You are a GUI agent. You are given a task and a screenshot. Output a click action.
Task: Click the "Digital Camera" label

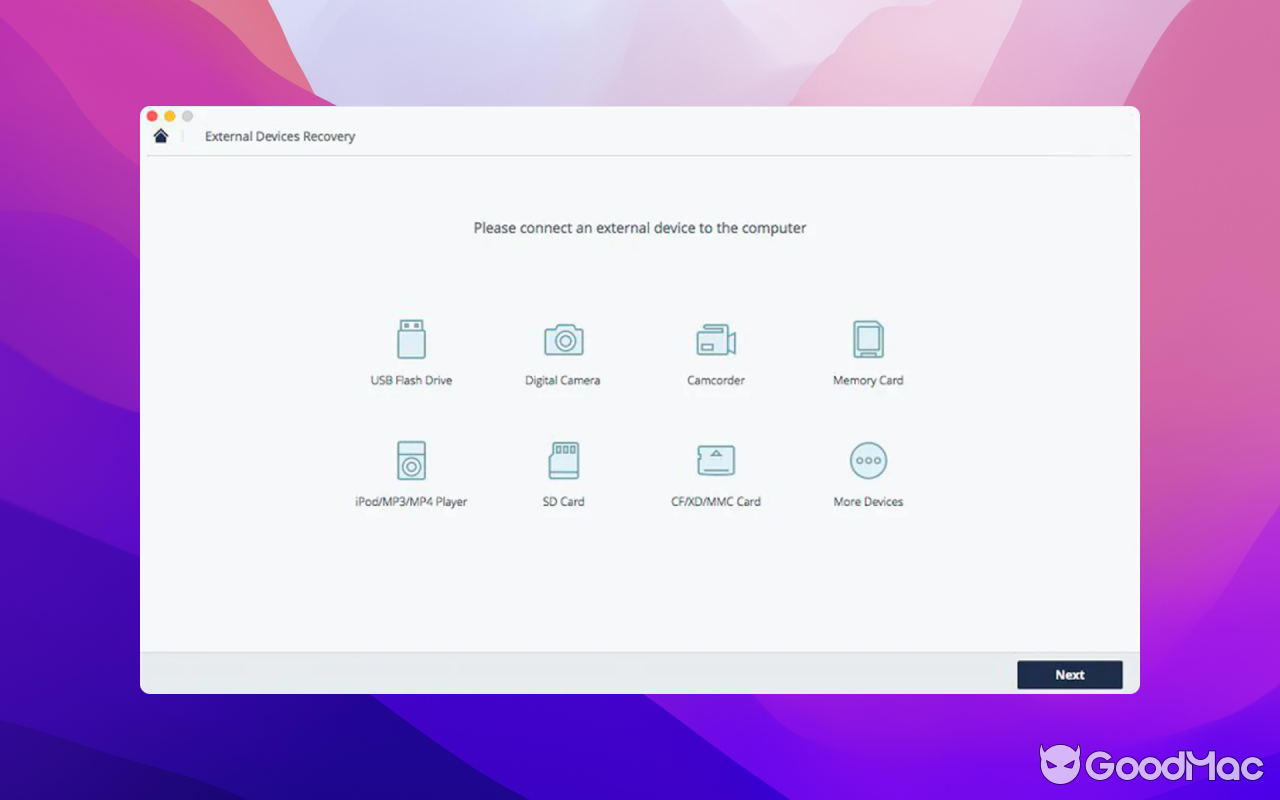click(563, 380)
